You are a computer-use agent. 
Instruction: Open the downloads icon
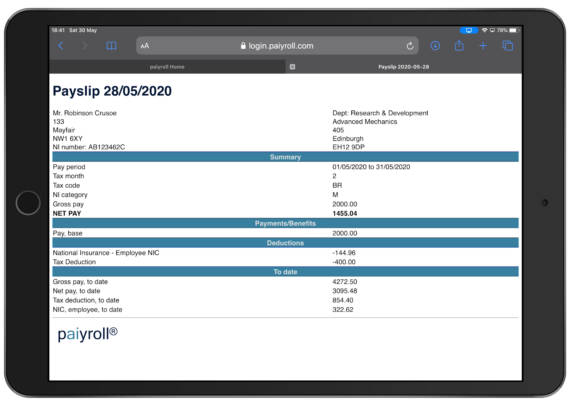[435, 46]
